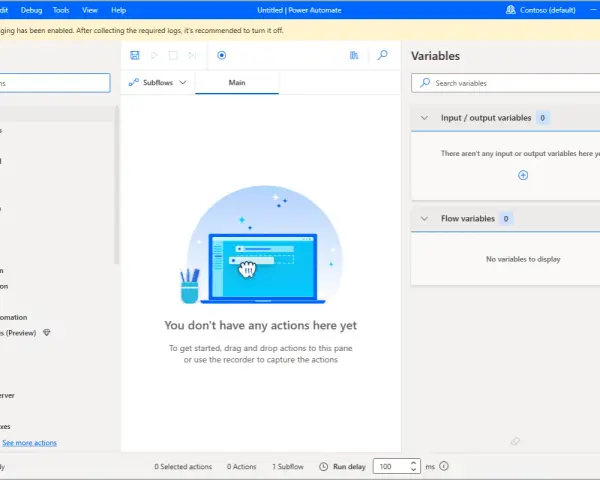Click the Contoso (default) environment
The width and height of the screenshot is (600, 480).
click(x=541, y=10)
